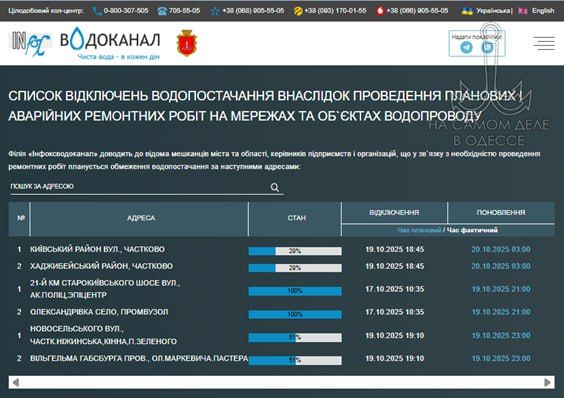
Task: Select row '21-Й КМ СТАРОКИЇВСЬКОГО ШОСЕ ВУЛ.'
Action: click(105, 289)
